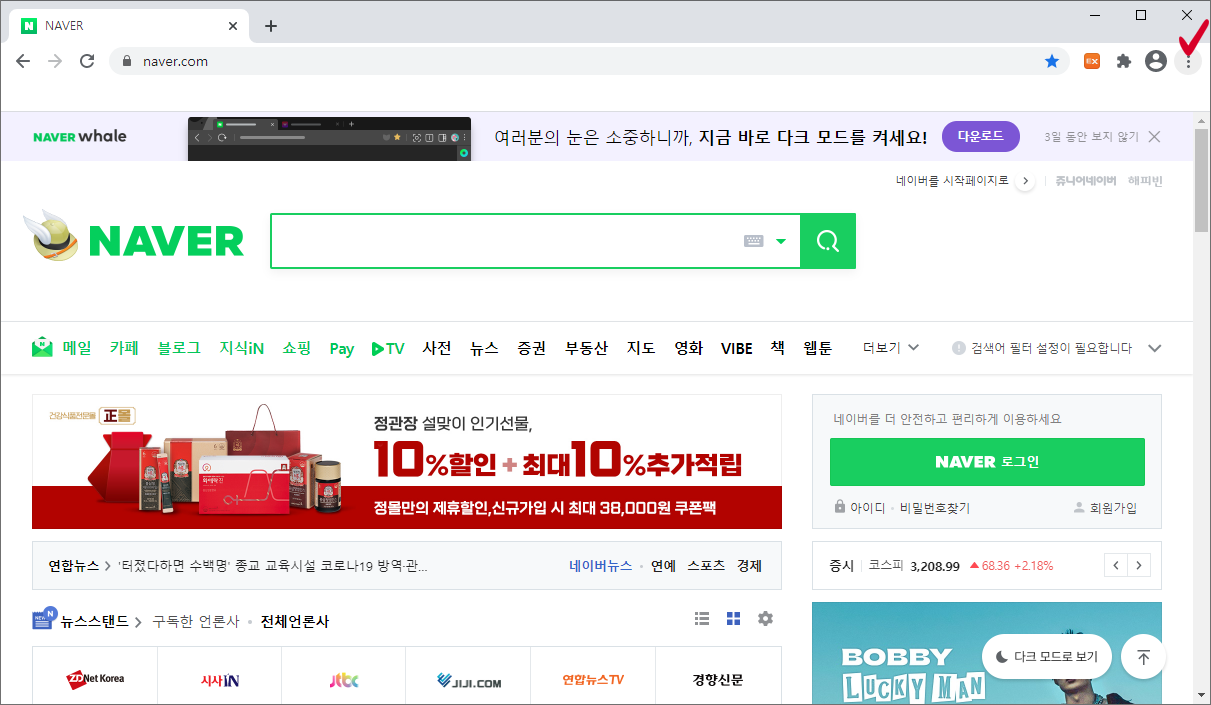Screen dimensions: 1211x705
Task: Switch the newsstand to list view
Action: (x=702, y=619)
